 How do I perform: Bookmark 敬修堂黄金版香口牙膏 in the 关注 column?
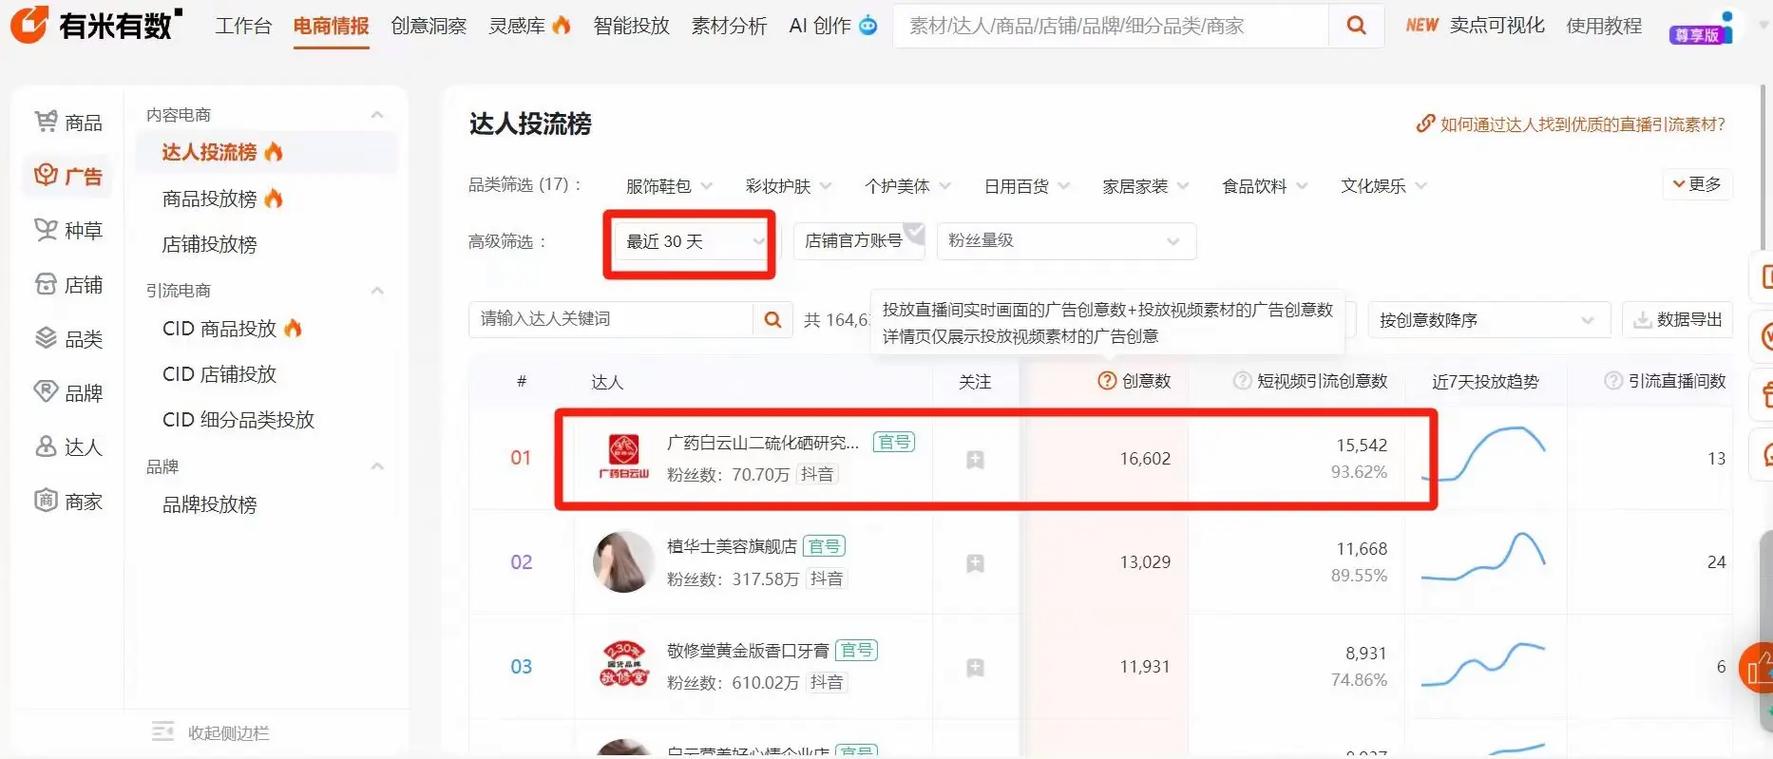pos(975,667)
